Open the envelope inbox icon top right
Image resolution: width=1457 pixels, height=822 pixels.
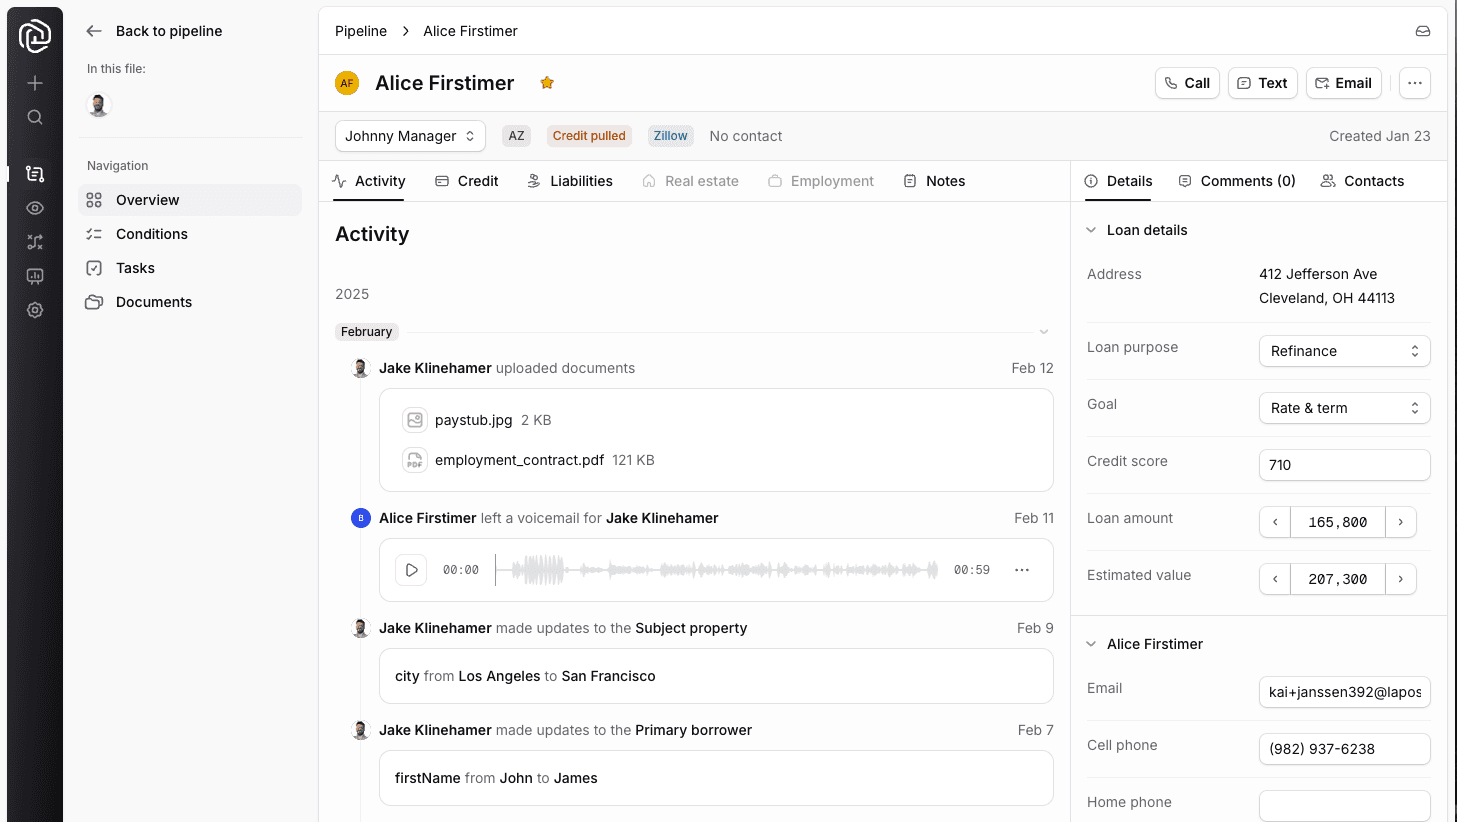pos(1422,31)
